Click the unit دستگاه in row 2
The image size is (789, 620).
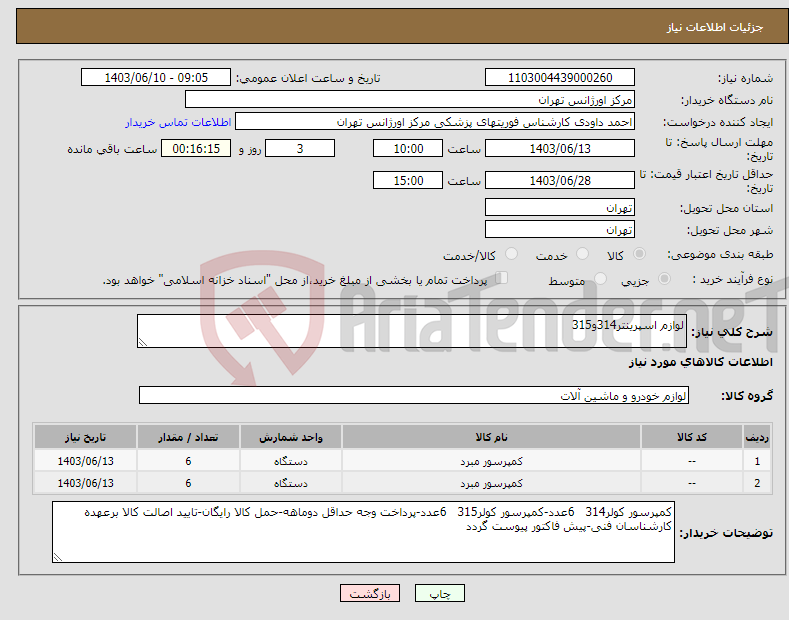291,483
